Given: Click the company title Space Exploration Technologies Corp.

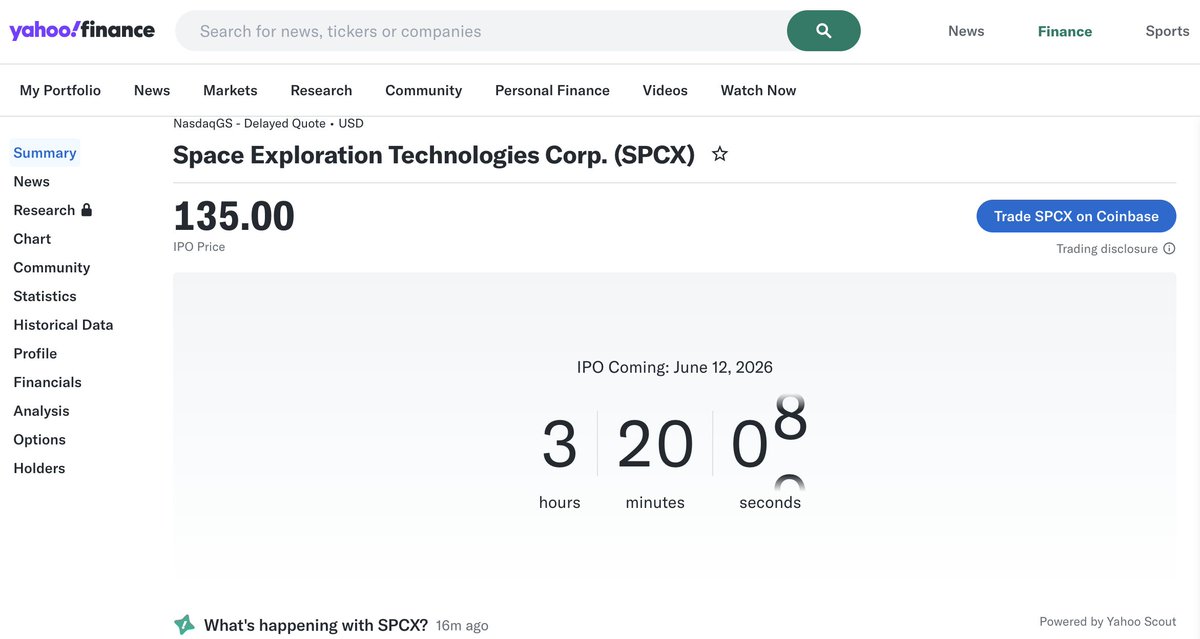Looking at the screenshot, I should 434,155.
